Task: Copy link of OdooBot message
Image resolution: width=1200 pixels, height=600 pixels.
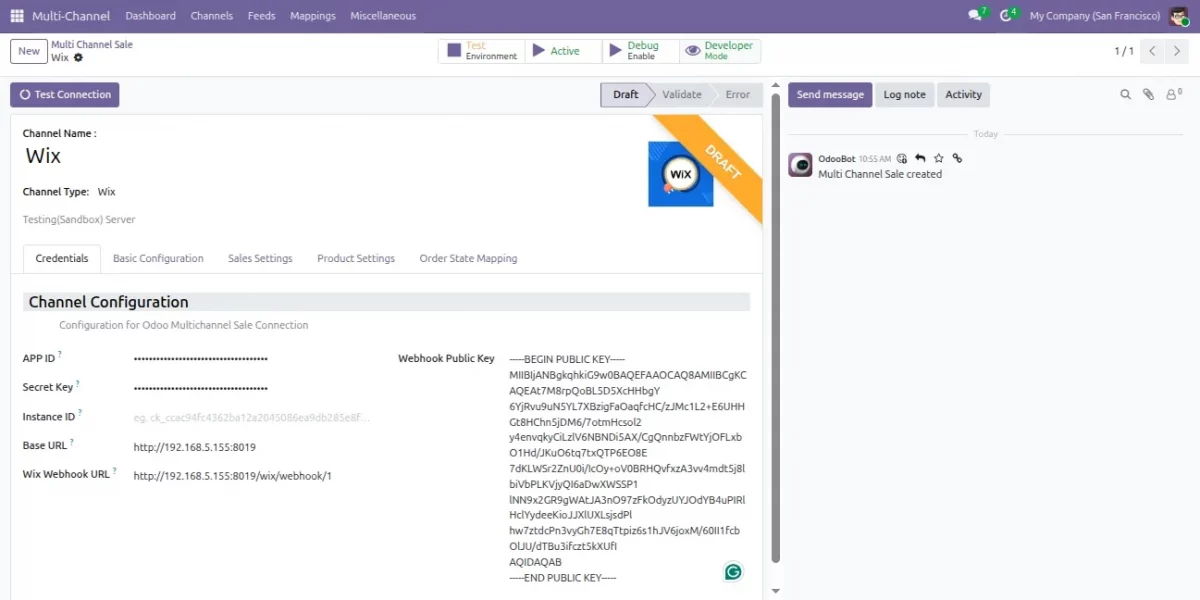Action: pyautogui.click(x=957, y=158)
